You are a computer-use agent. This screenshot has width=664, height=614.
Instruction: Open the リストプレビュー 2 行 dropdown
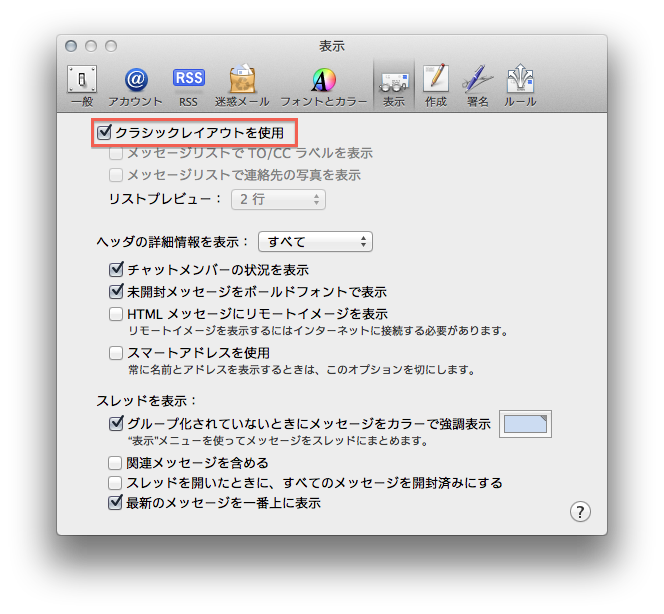click(278, 199)
